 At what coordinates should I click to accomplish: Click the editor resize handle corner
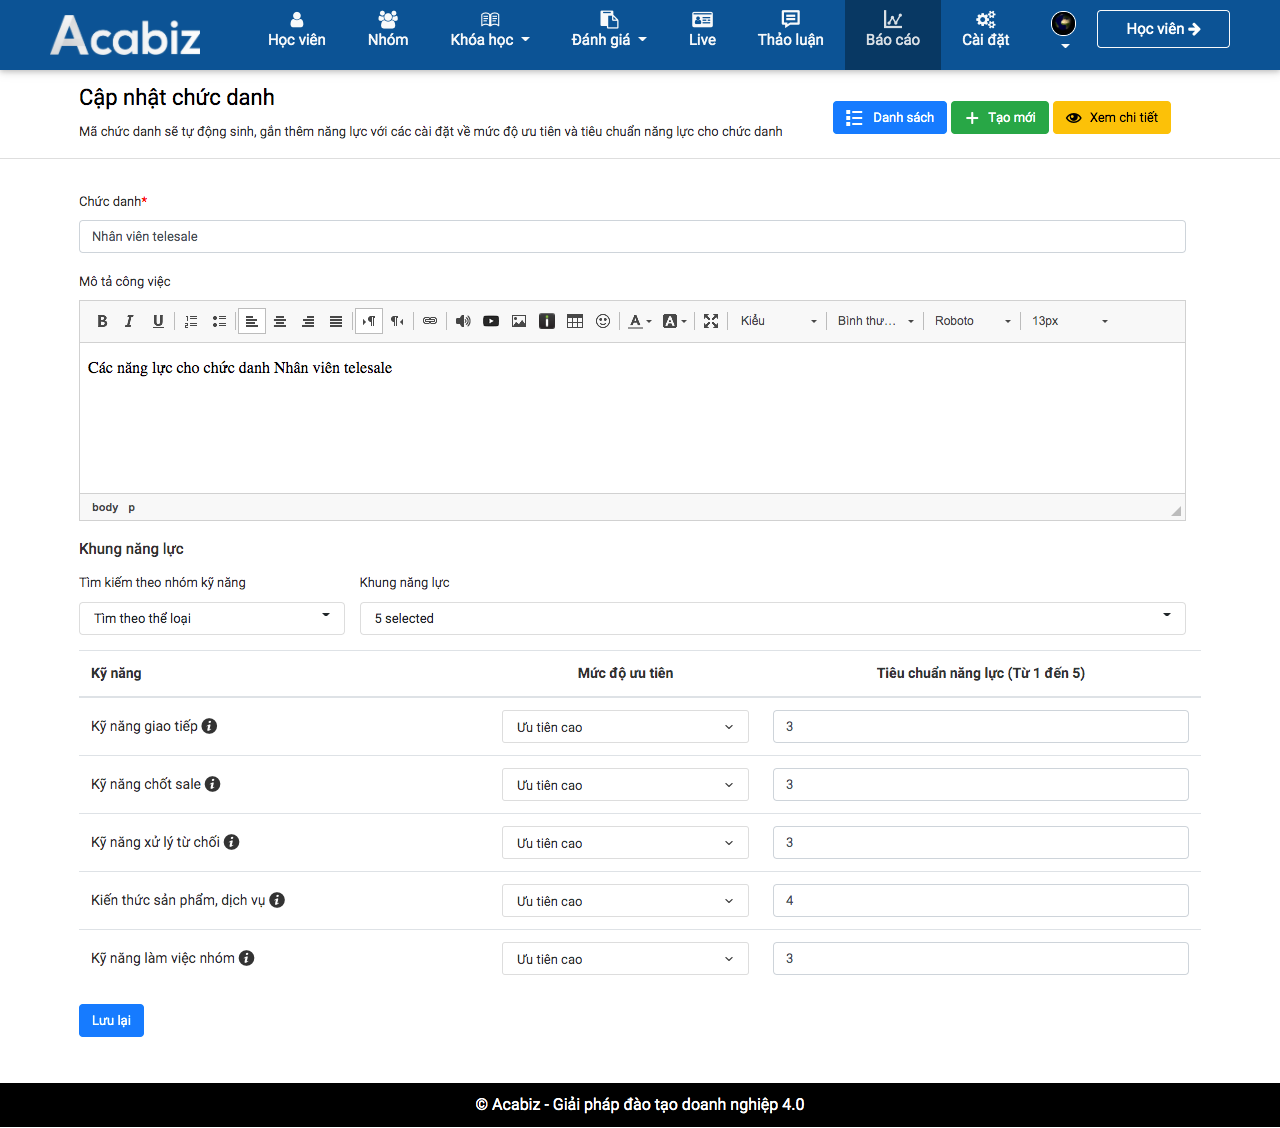pos(1176,511)
